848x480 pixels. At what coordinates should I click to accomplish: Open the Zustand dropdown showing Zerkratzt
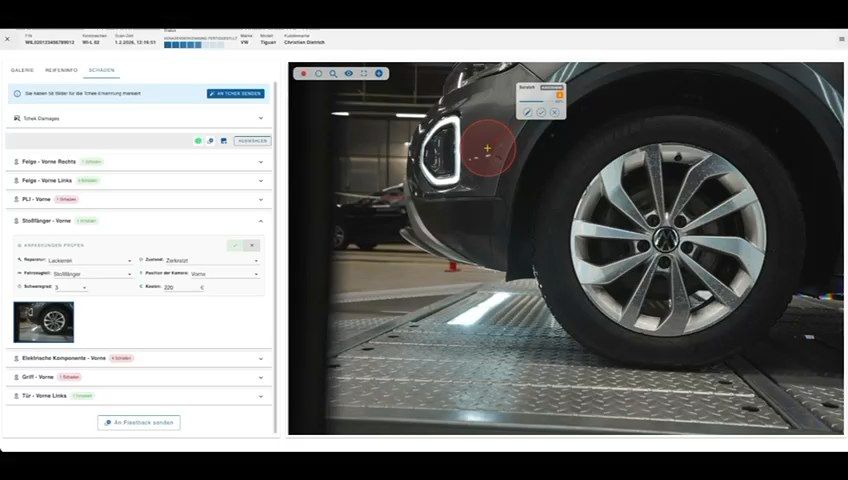point(212,261)
